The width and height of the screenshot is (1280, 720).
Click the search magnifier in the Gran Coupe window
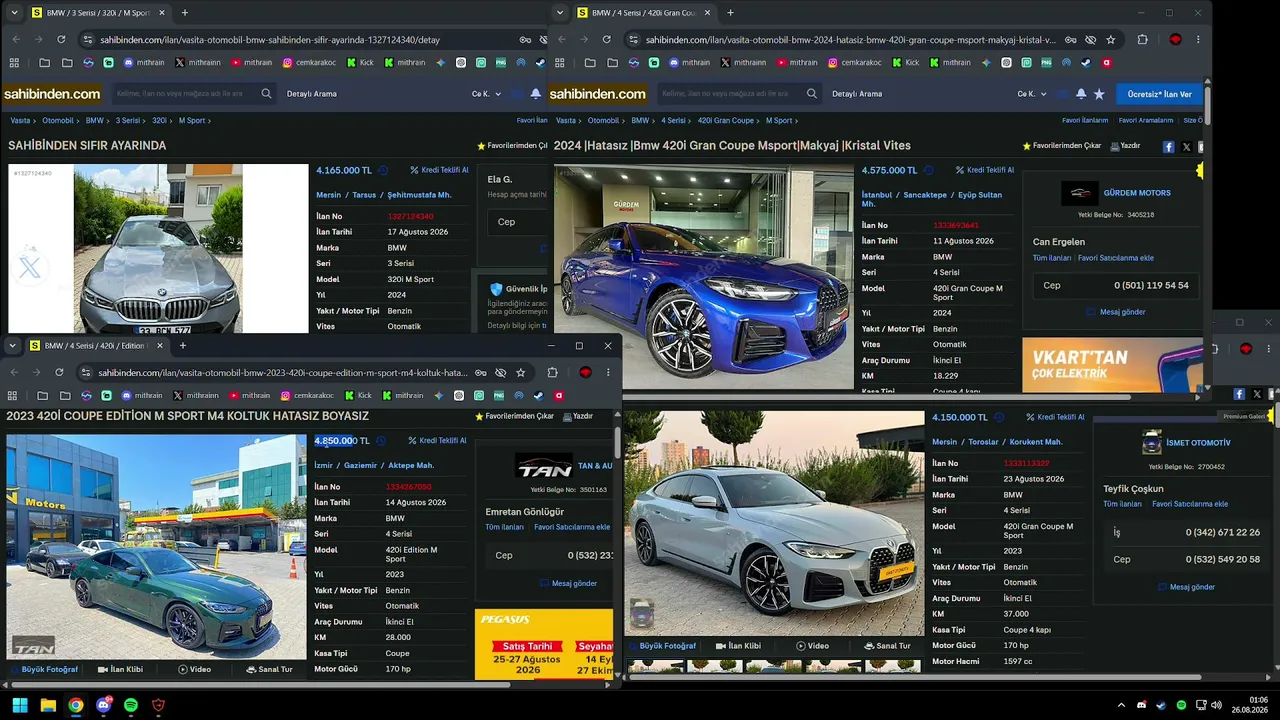click(x=812, y=94)
